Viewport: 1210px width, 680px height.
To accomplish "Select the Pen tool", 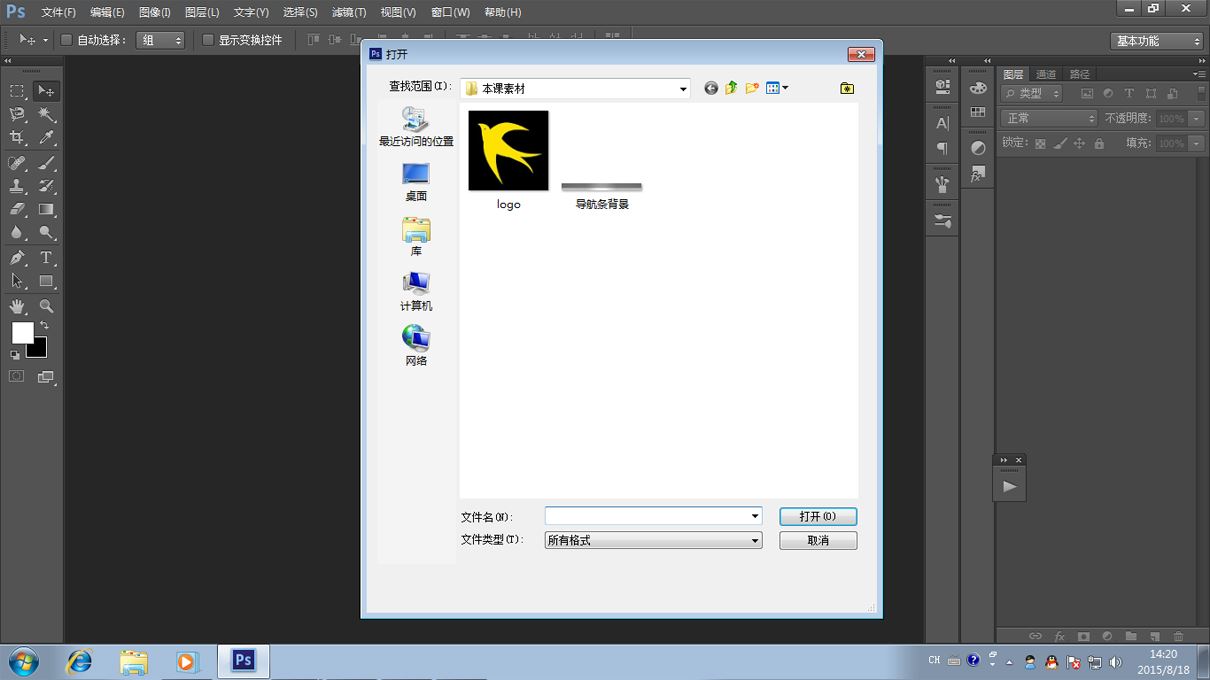I will (x=17, y=258).
